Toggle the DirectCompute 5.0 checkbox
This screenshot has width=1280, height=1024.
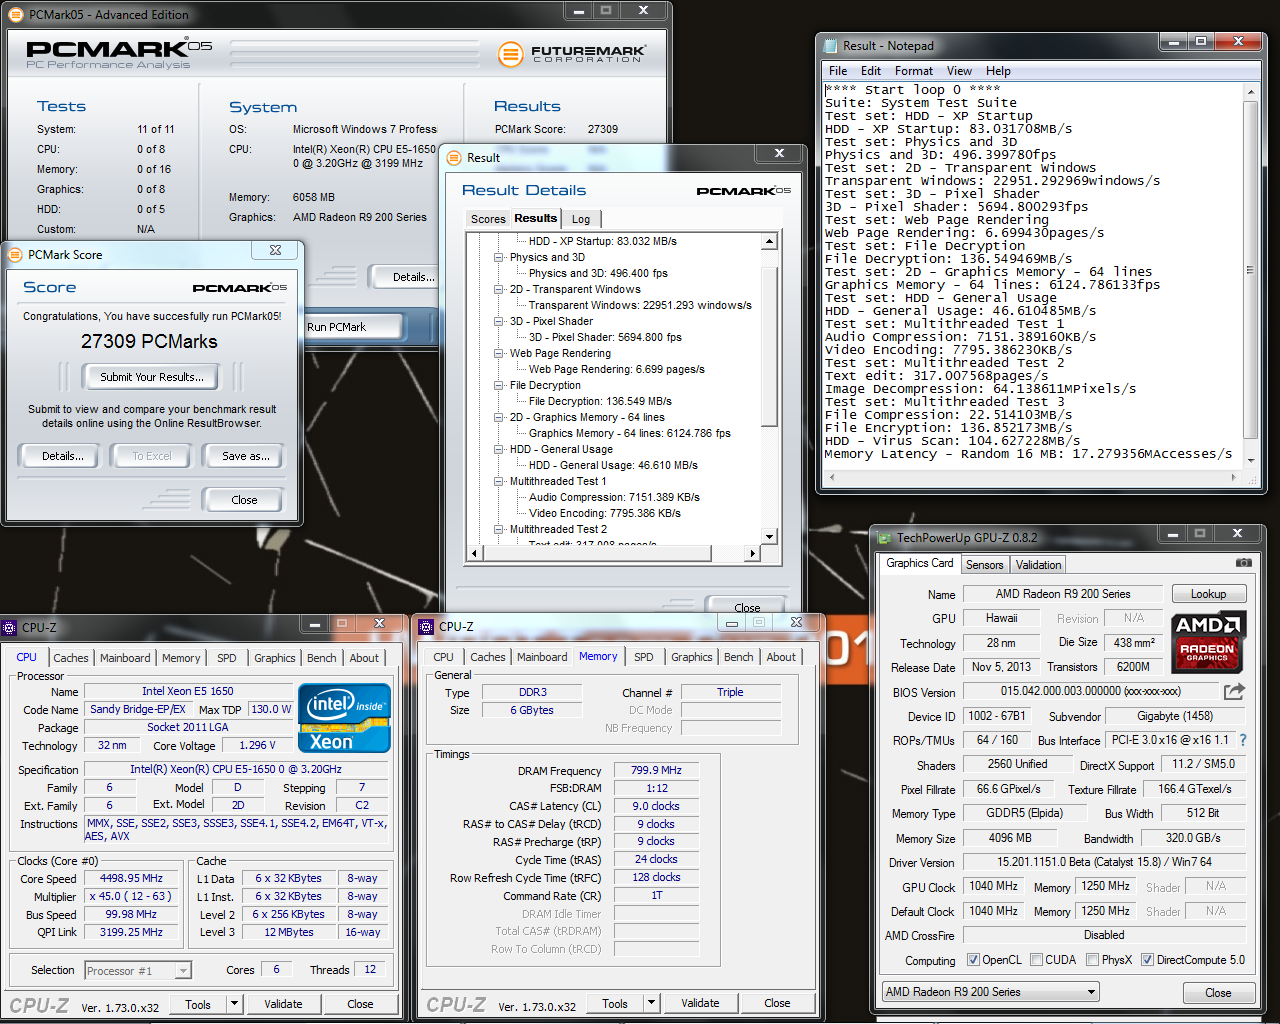(x=1147, y=960)
